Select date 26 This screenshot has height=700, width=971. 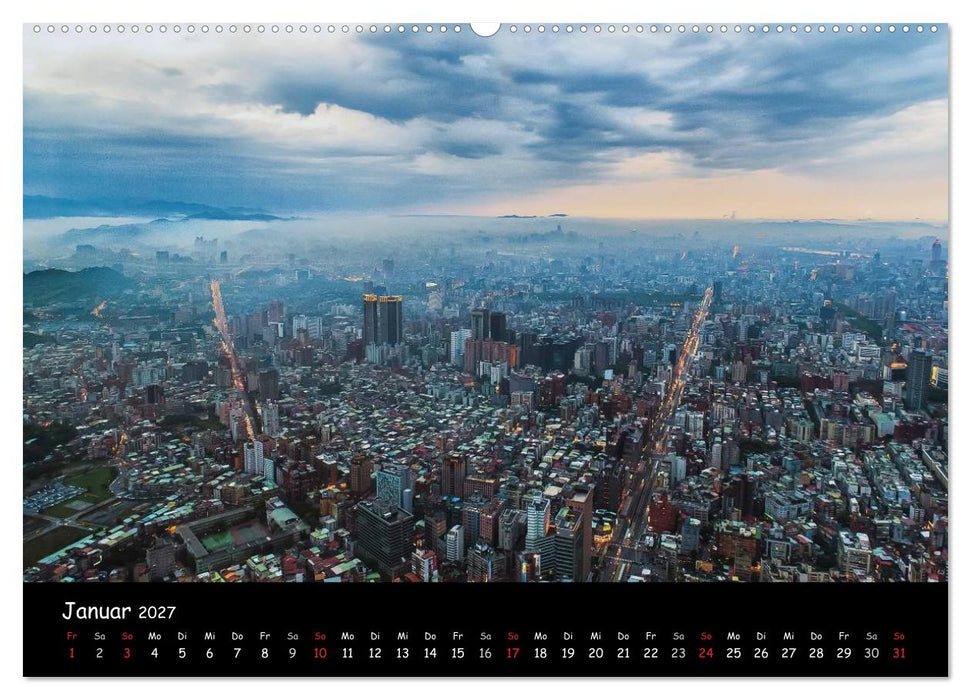tap(761, 653)
